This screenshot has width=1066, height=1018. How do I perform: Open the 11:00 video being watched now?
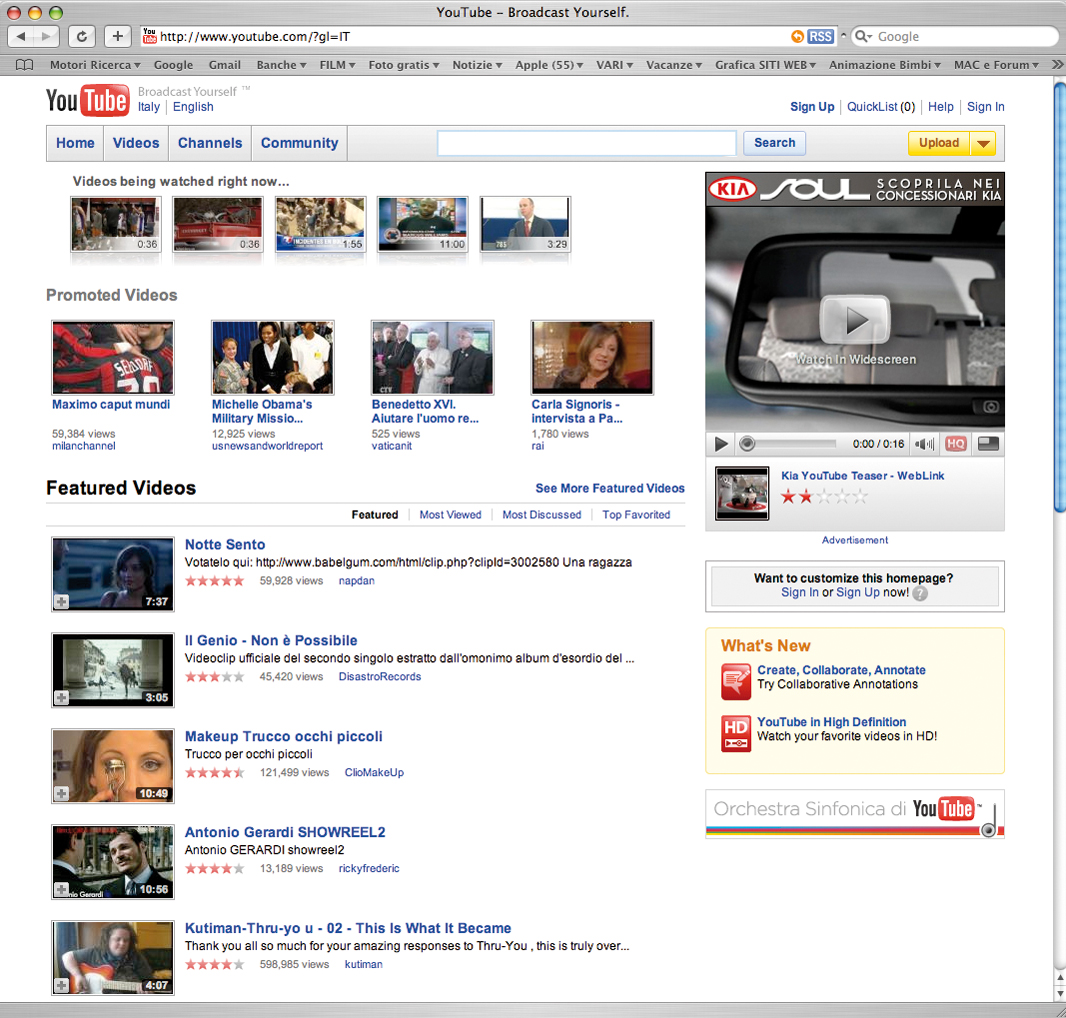point(423,224)
